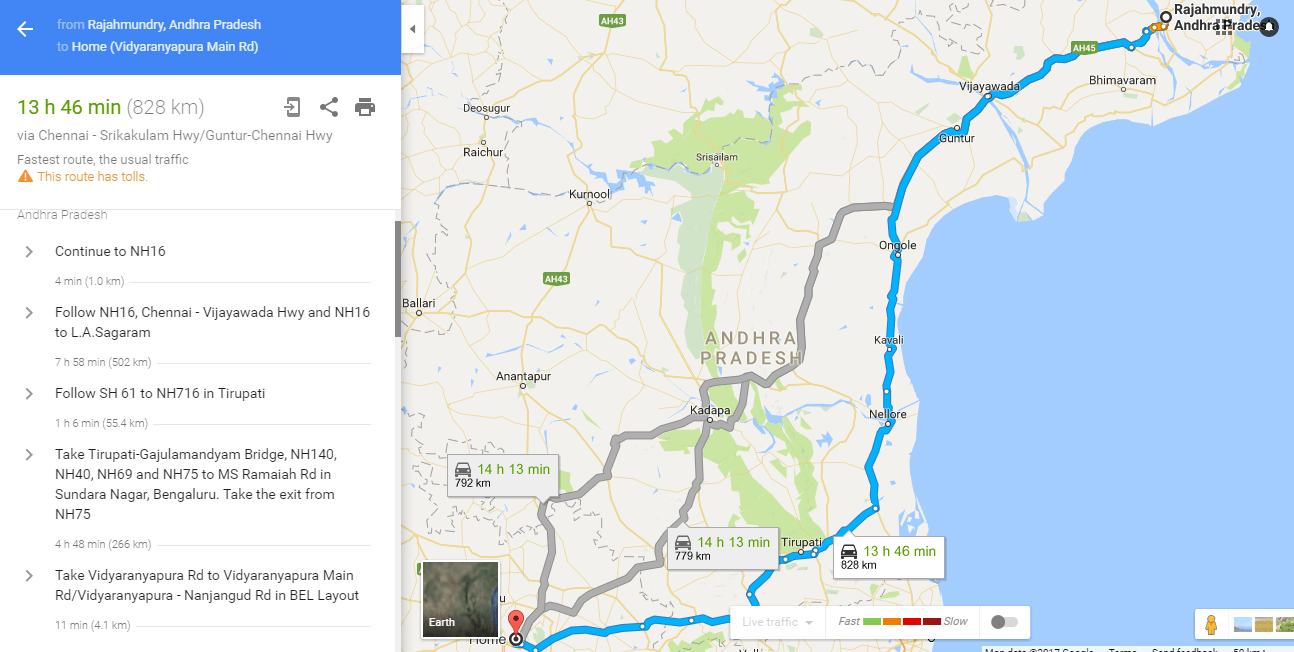Select the Pegman Street View icon
Screen dimensions: 1294x652
click(1211, 624)
